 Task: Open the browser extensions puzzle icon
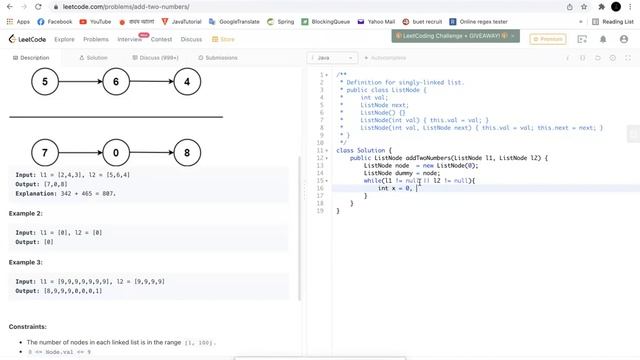coord(601,7)
